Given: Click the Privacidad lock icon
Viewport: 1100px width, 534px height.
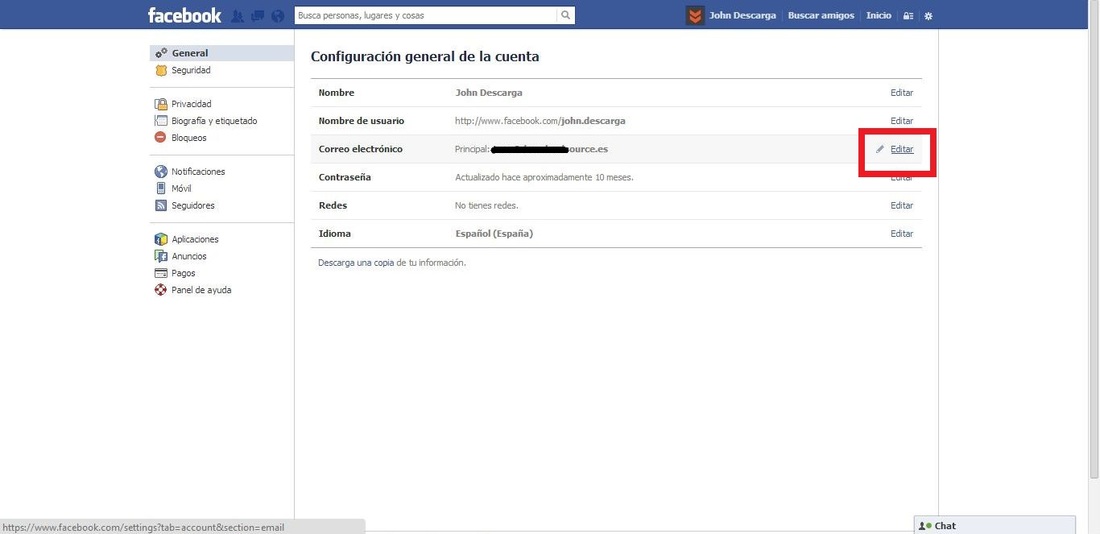Looking at the screenshot, I should pos(161,104).
